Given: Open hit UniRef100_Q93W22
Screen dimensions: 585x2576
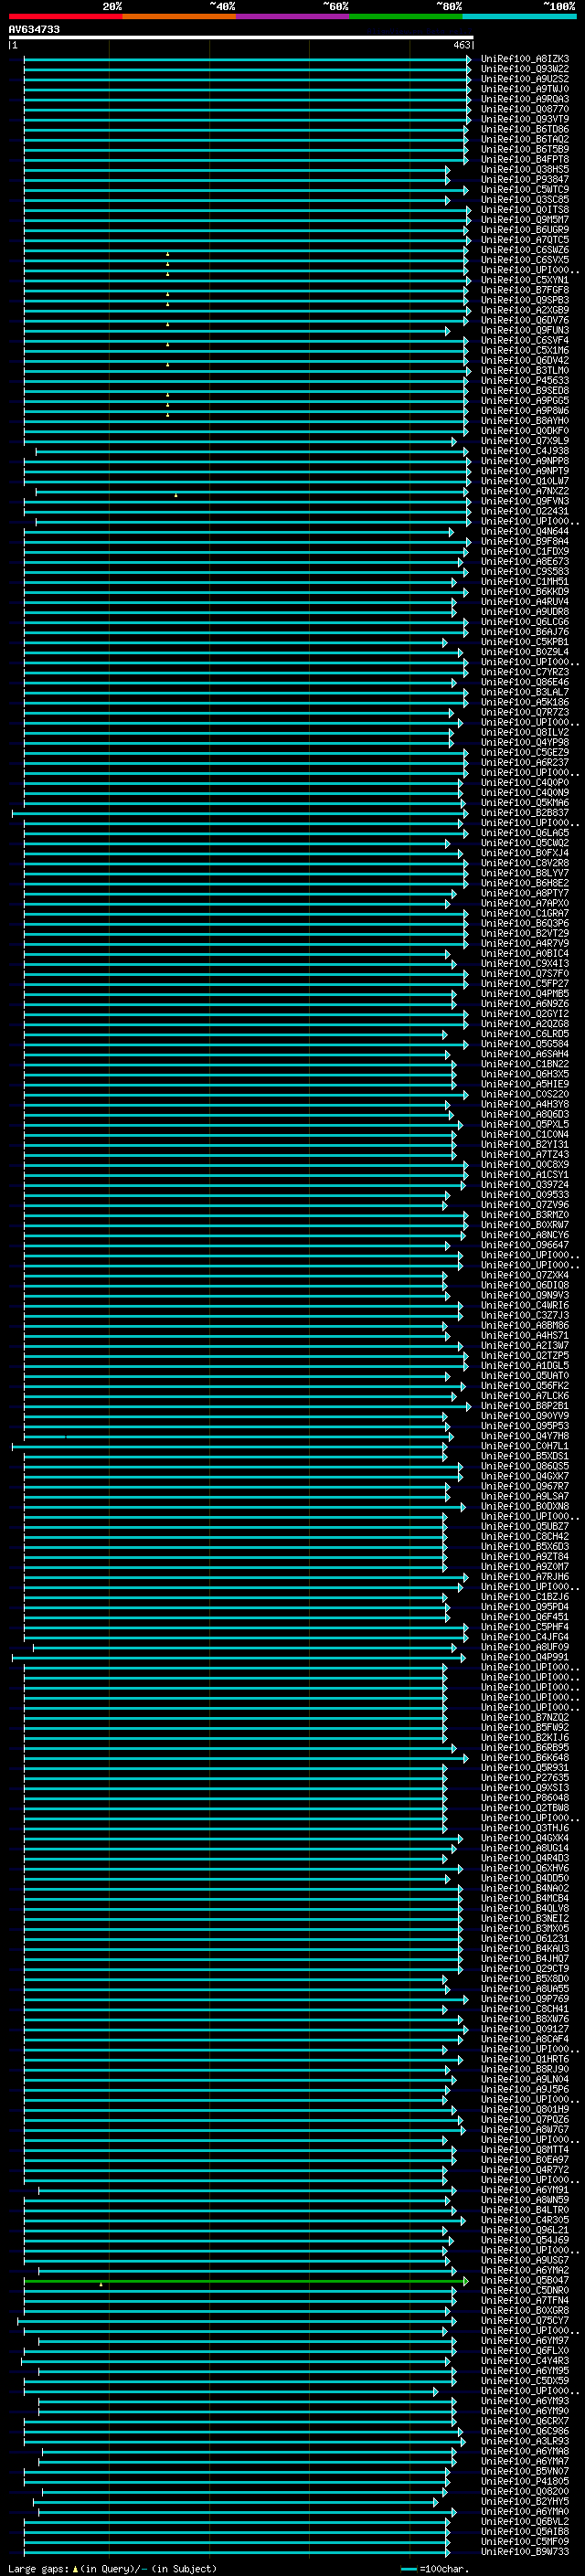Looking at the screenshot, I should point(525,69).
